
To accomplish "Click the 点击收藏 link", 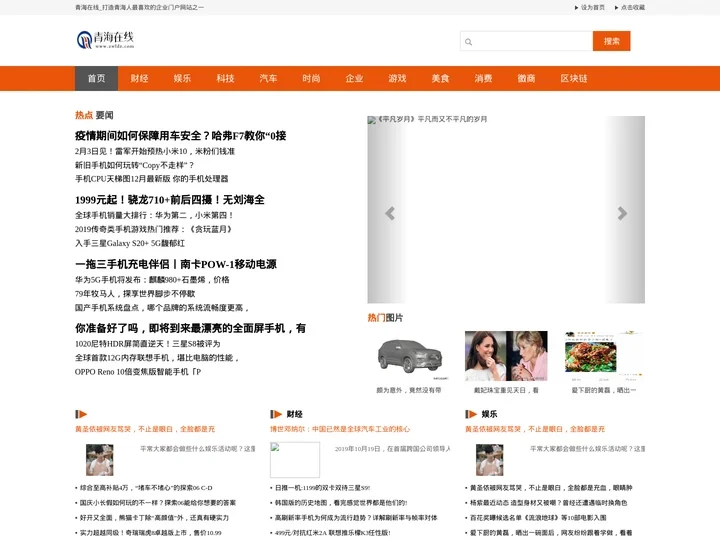I will tap(633, 7).
